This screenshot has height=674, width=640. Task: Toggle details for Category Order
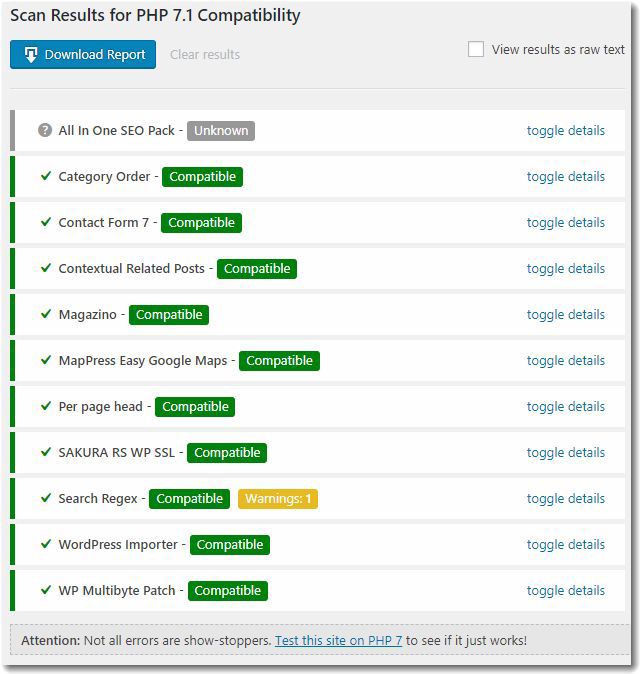click(x=566, y=177)
